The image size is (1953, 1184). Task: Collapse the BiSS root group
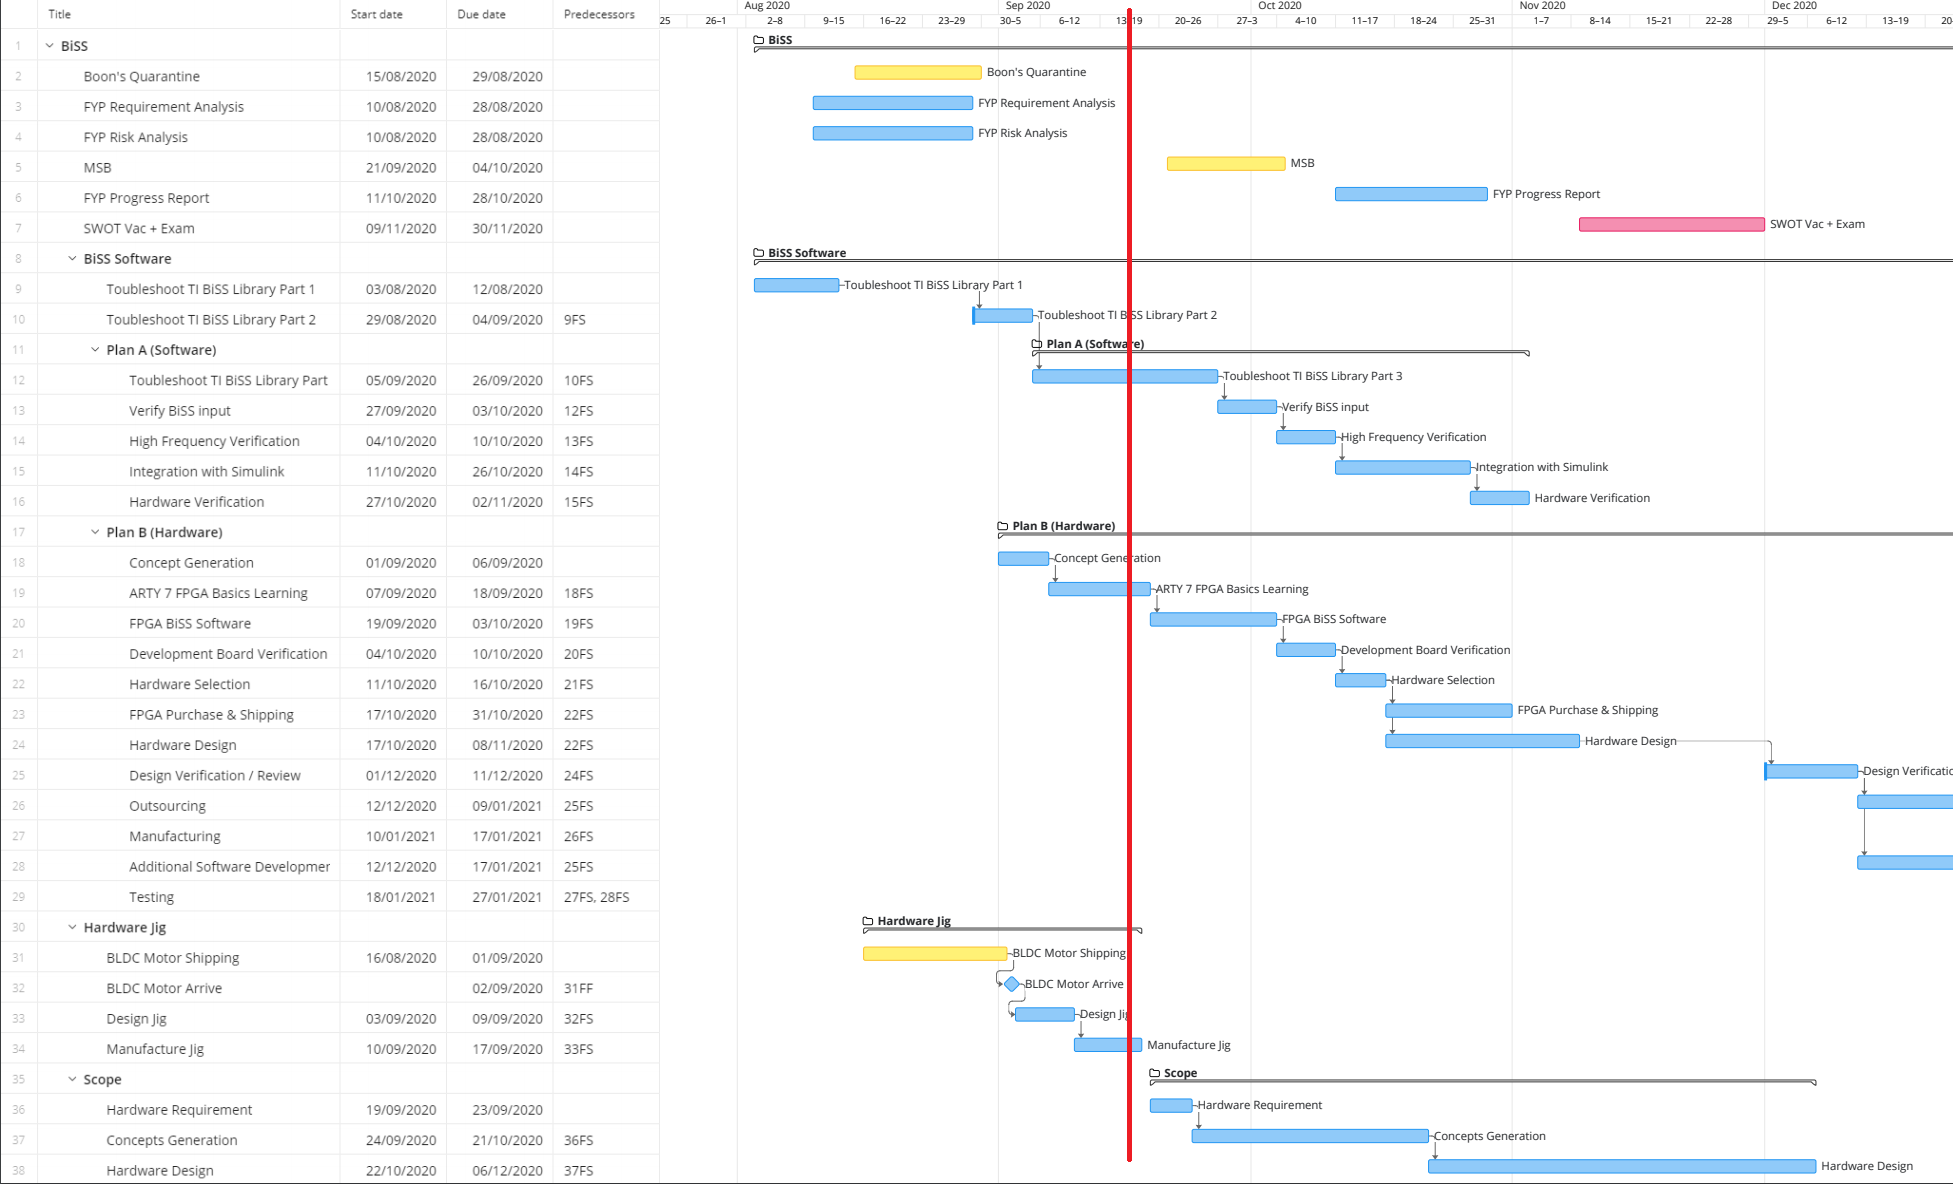coord(49,46)
